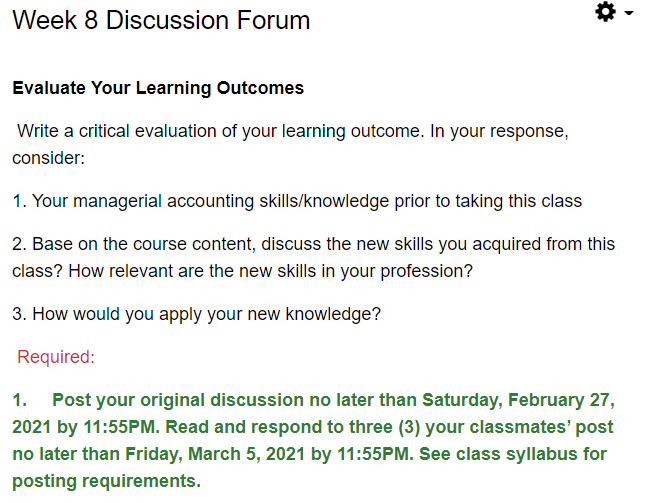The image size is (645, 503).
Task: Click the green number '1.' list marker
Action: pyautogui.click(x=20, y=400)
